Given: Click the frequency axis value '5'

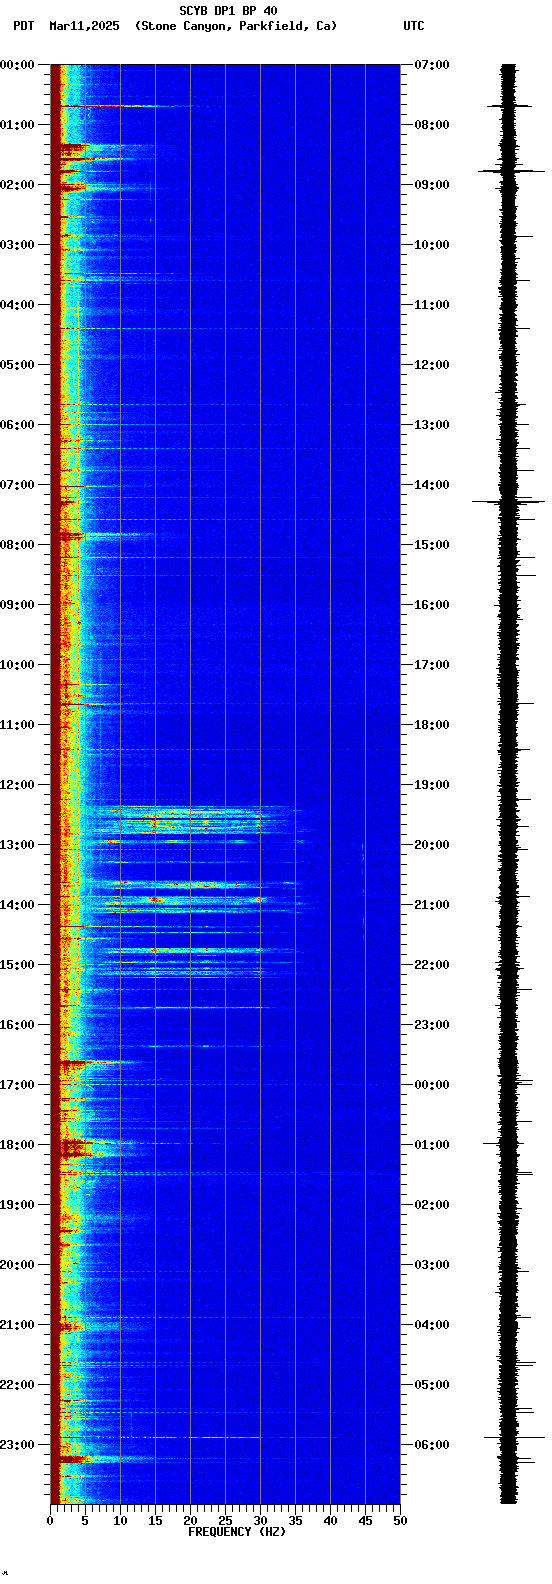Looking at the screenshot, I should 85,1521.
